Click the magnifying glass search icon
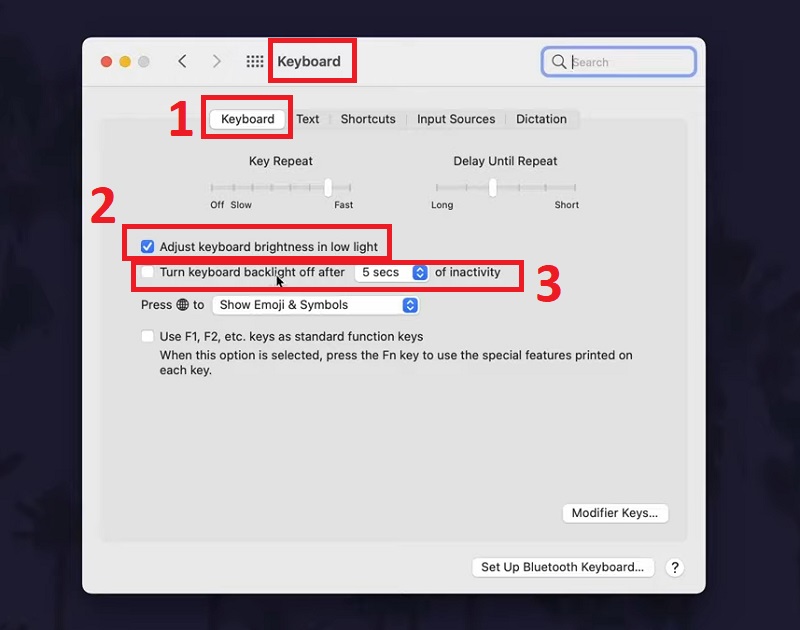800x630 pixels. click(558, 62)
